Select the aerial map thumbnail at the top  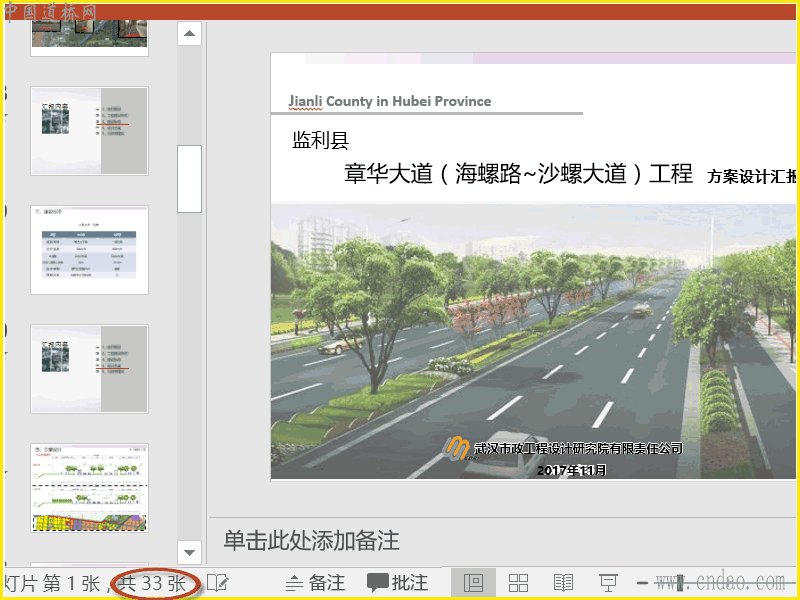tap(89, 34)
